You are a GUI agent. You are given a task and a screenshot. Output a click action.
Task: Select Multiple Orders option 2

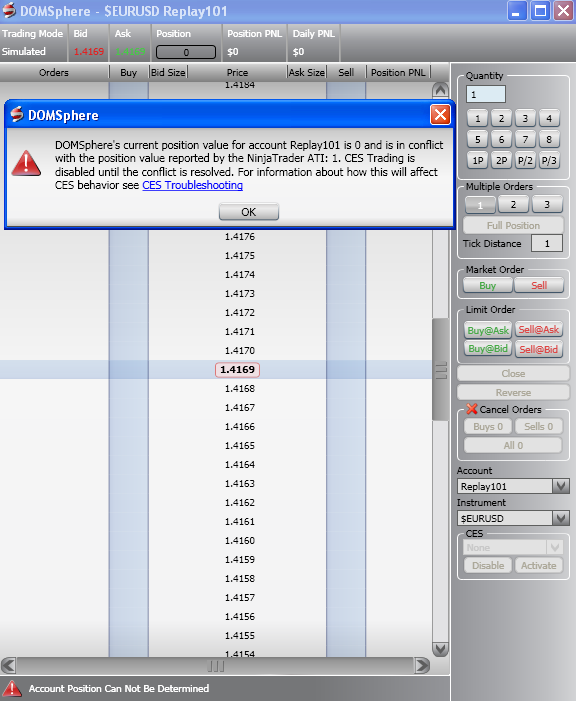[513, 205]
